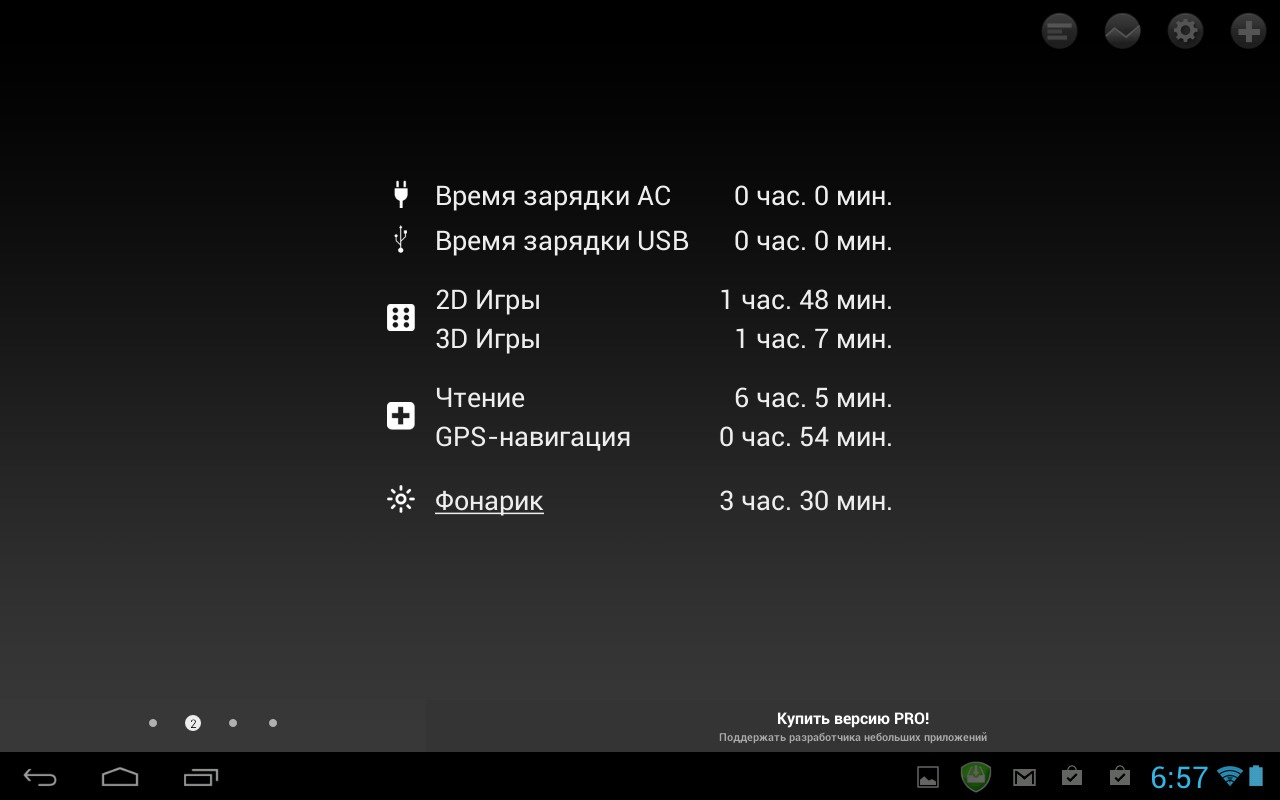This screenshot has width=1280, height=800.
Task: Switch to third page indicator dot
Action: point(233,723)
